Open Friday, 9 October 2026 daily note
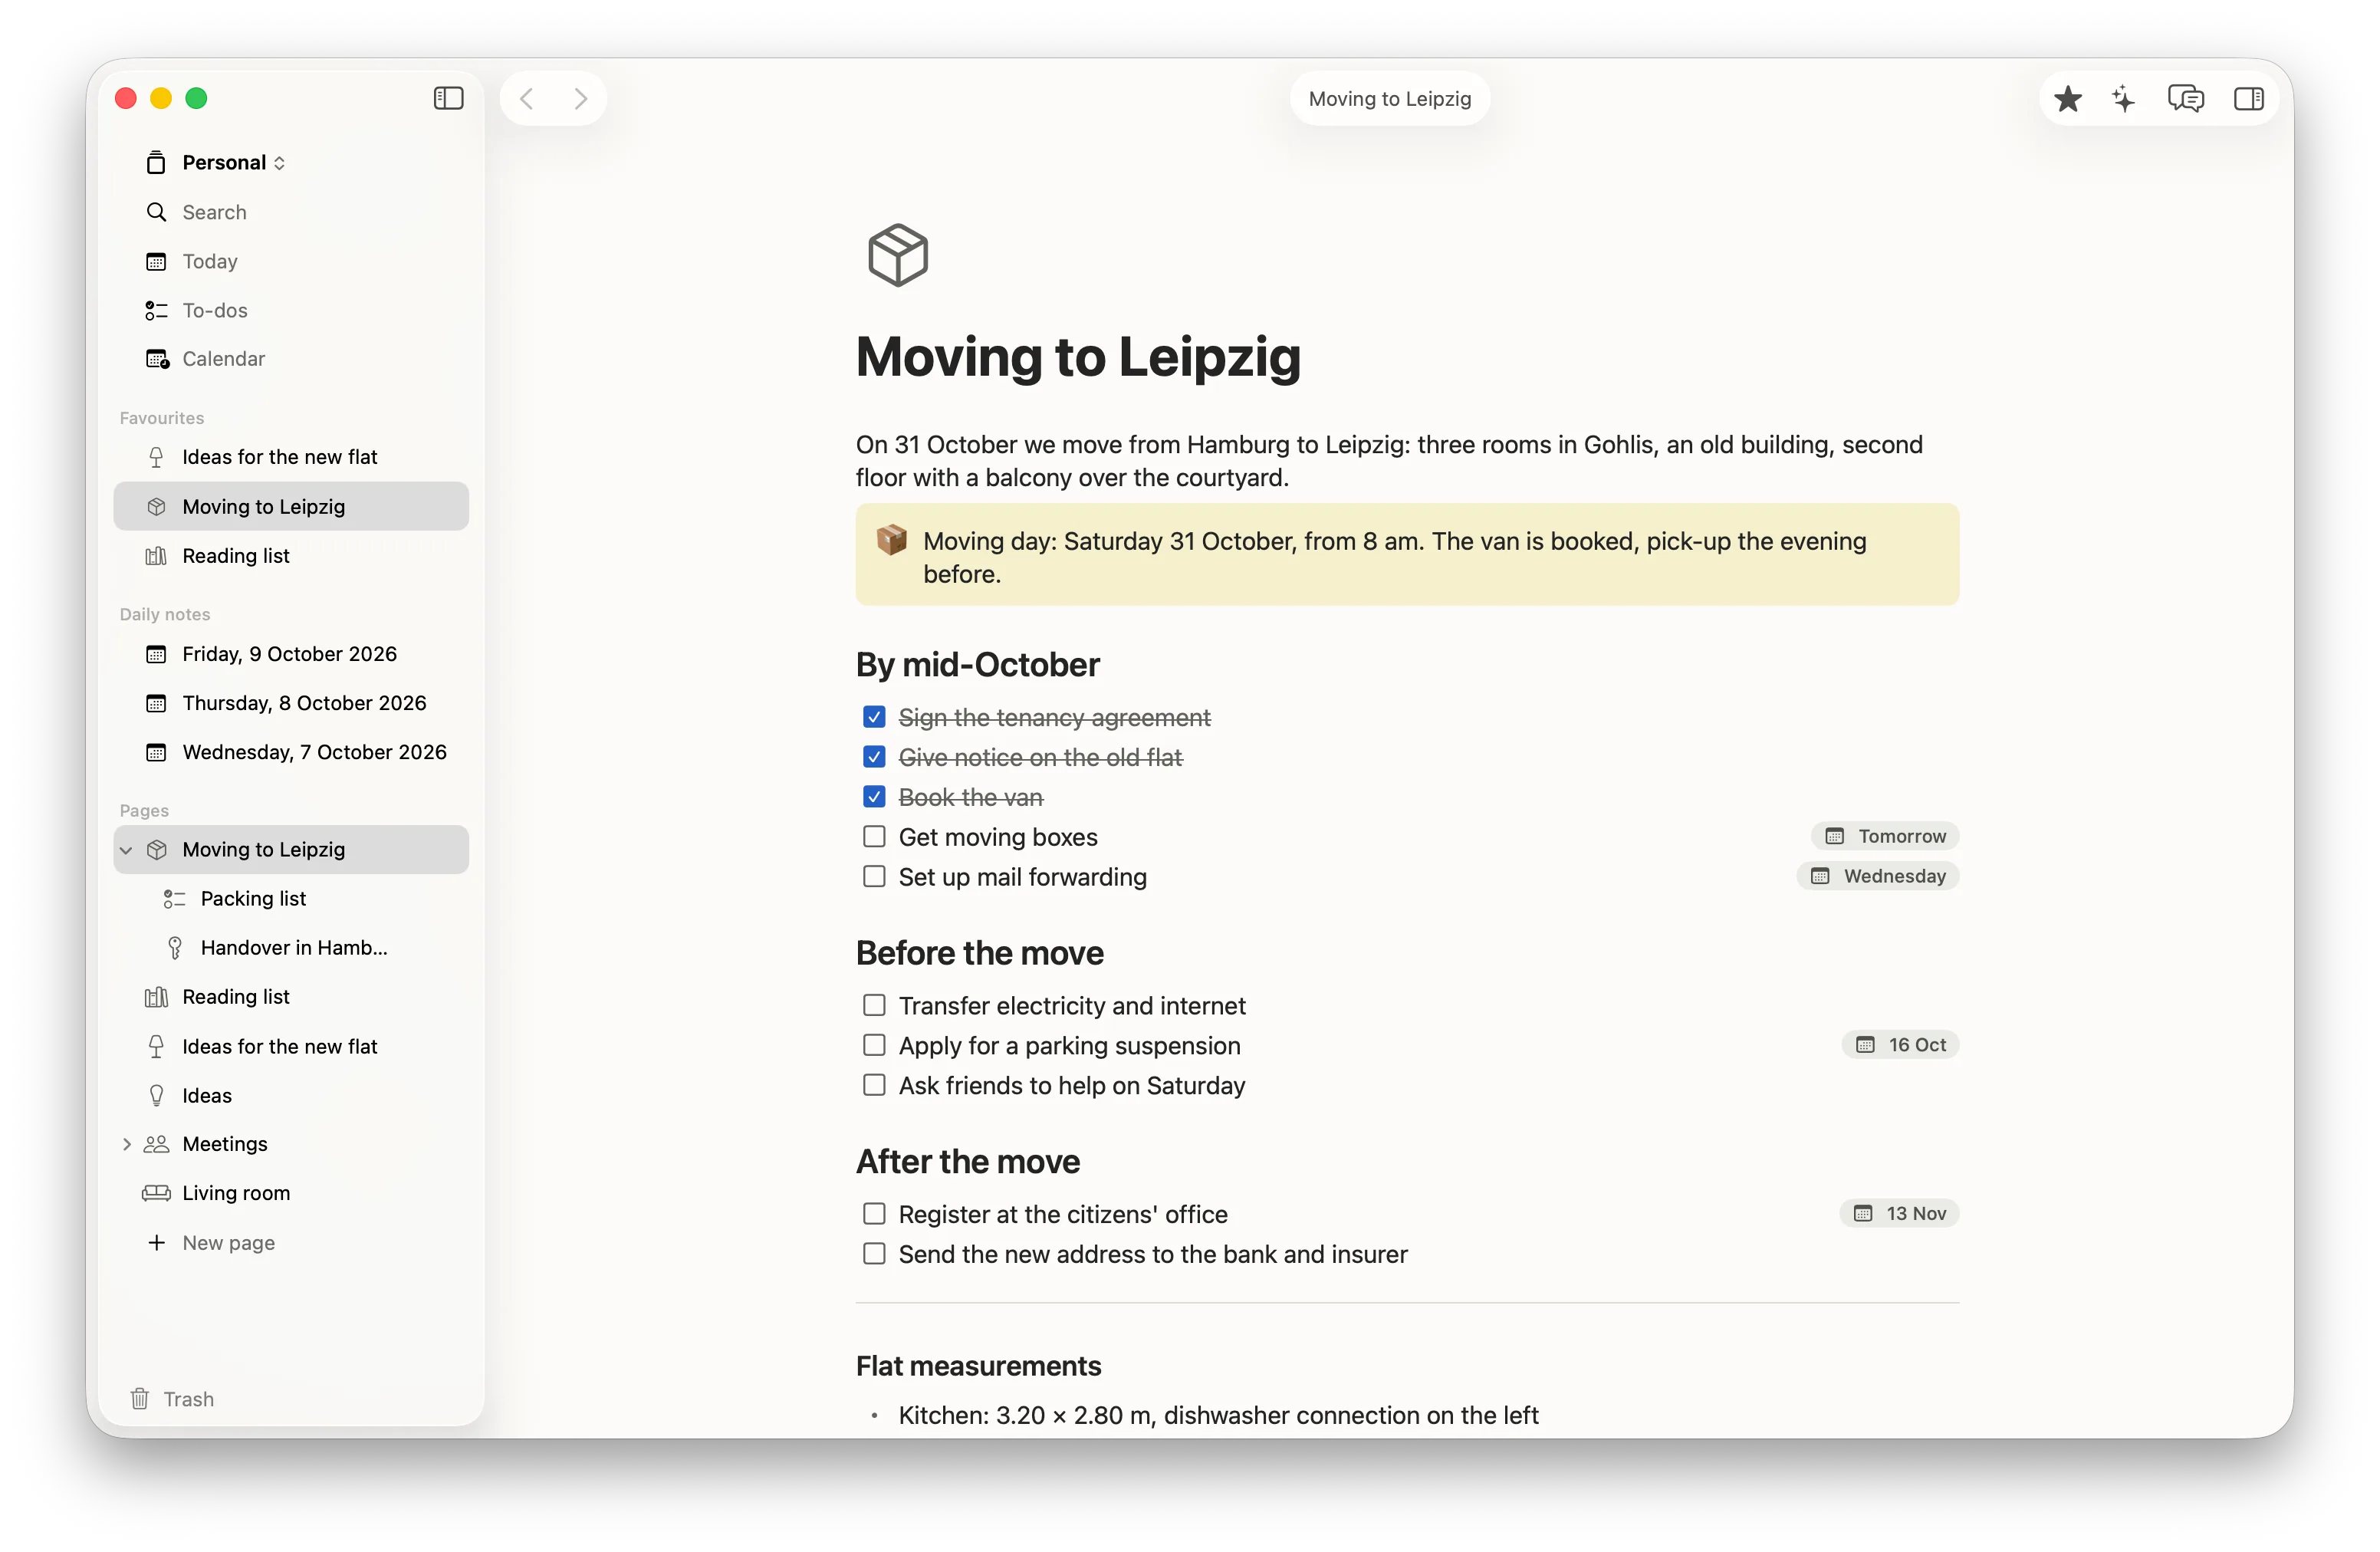Image resolution: width=2380 pixels, height=1552 pixels. (x=290, y=654)
